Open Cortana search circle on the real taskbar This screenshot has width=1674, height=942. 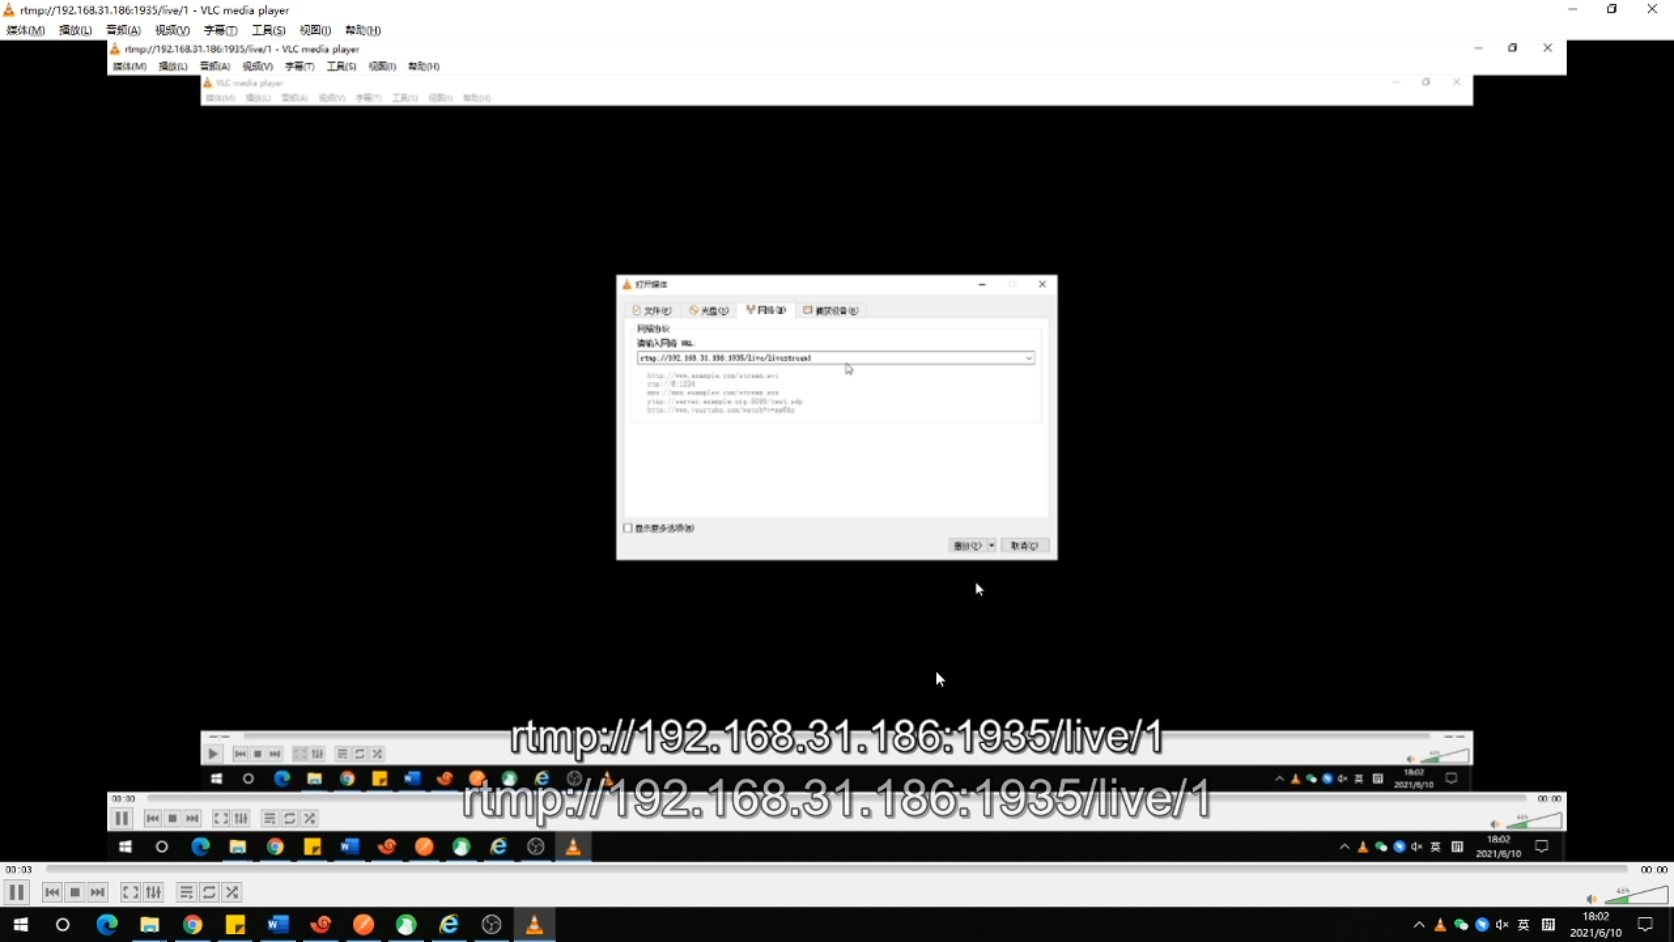coord(63,925)
